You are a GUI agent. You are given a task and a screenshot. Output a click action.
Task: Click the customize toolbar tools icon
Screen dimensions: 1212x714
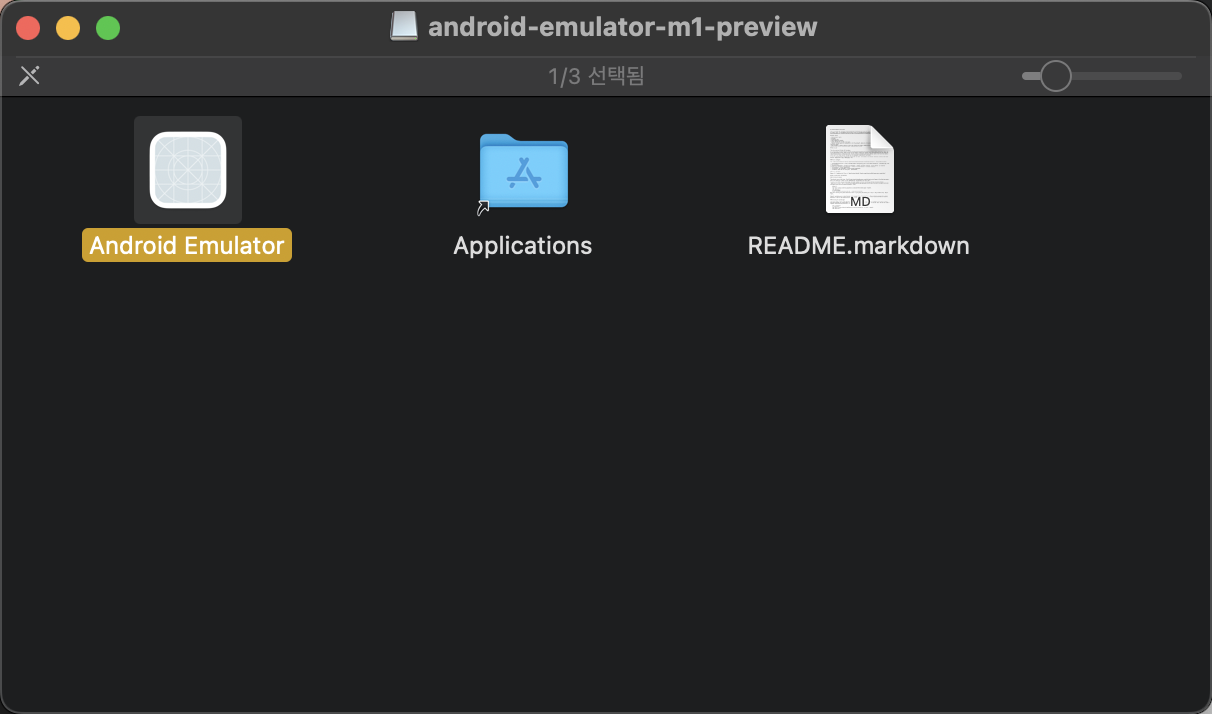(30, 76)
